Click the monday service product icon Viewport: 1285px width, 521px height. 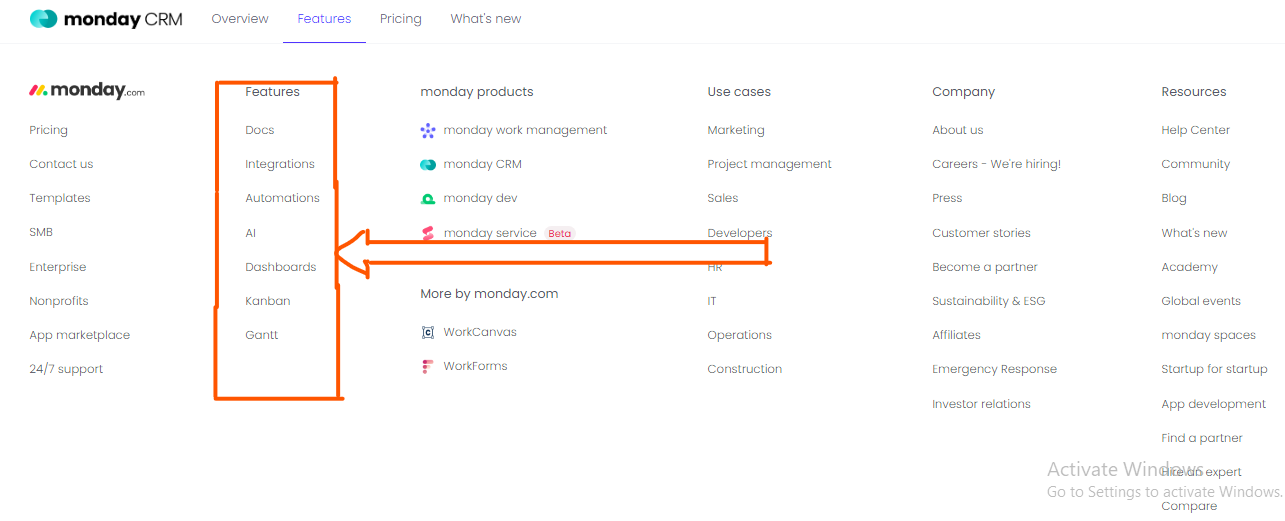point(428,233)
